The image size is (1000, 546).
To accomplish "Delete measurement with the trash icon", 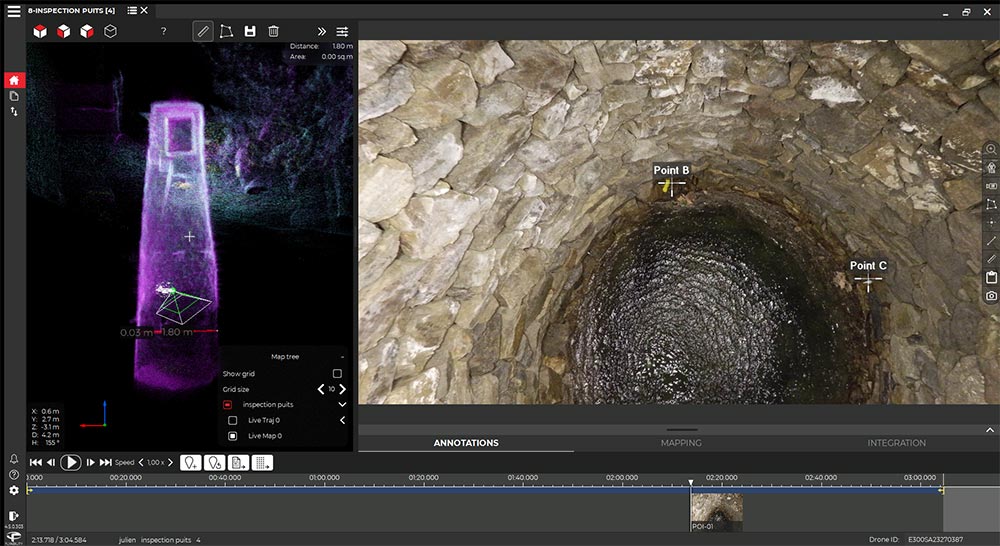I will (273, 31).
